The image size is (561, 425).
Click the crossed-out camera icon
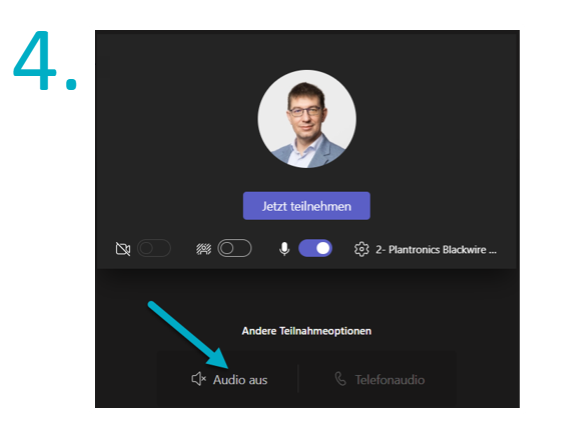coord(123,249)
